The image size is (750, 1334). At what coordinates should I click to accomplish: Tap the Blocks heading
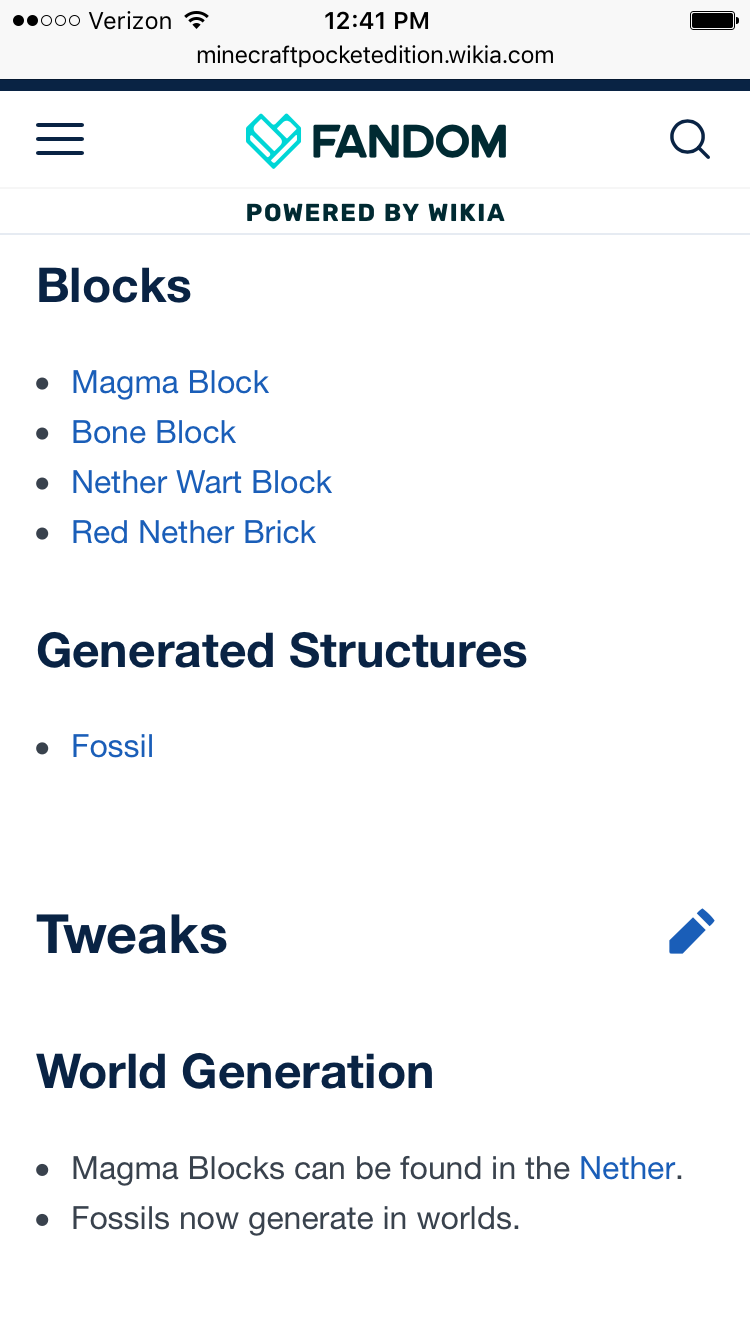point(114,286)
